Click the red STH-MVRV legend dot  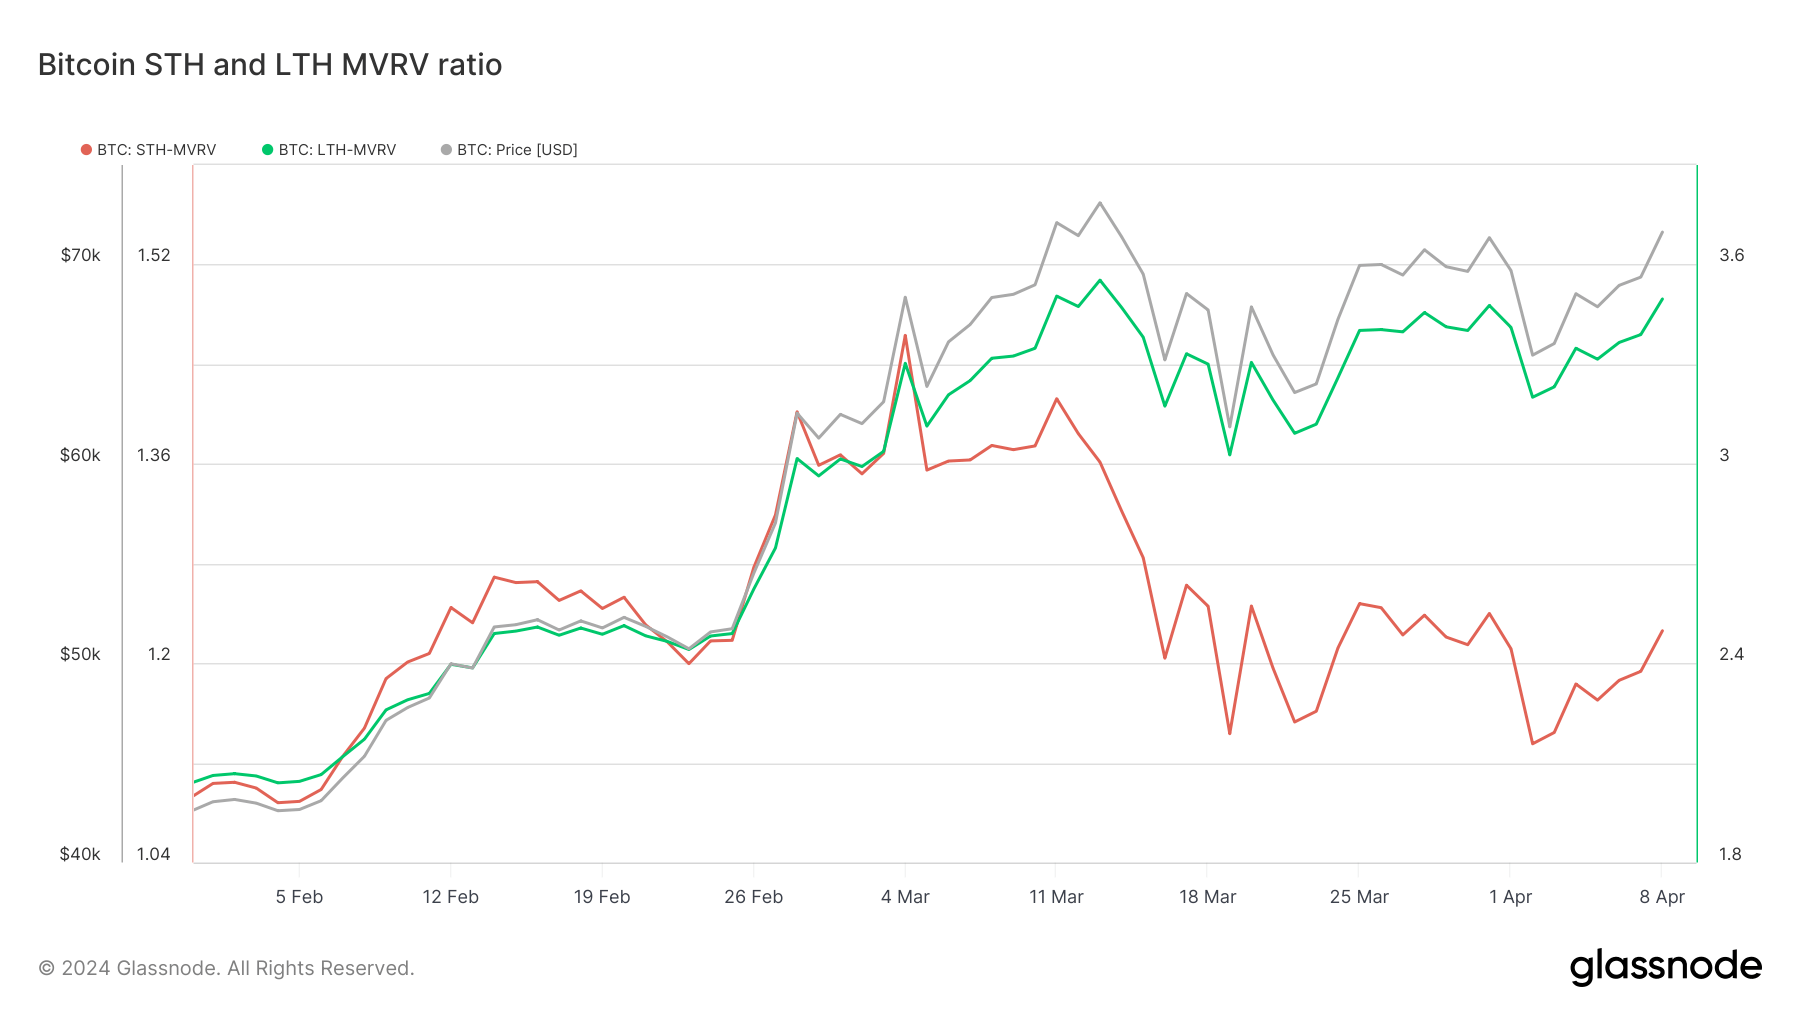[x=86, y=150]
